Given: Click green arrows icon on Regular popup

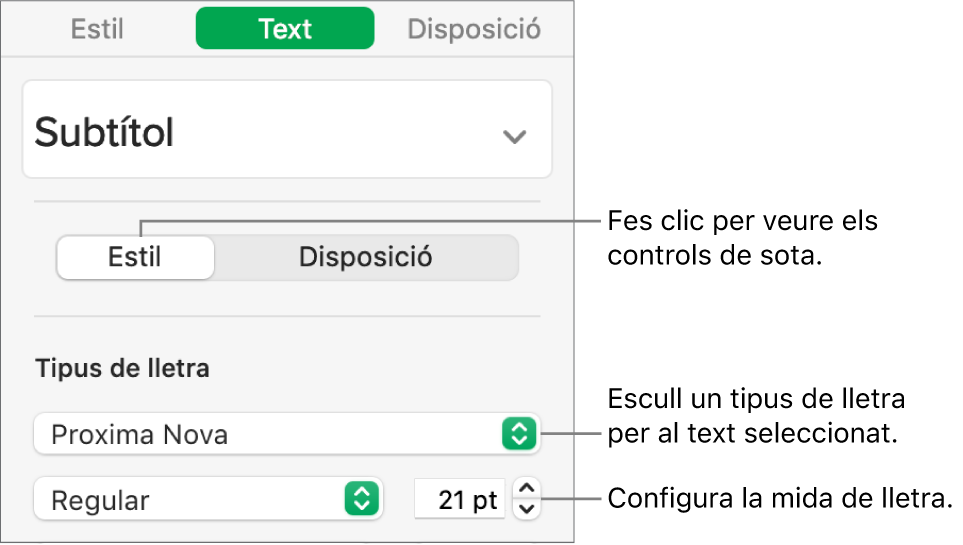Looking at the screenshot, I should pos(361,498).
